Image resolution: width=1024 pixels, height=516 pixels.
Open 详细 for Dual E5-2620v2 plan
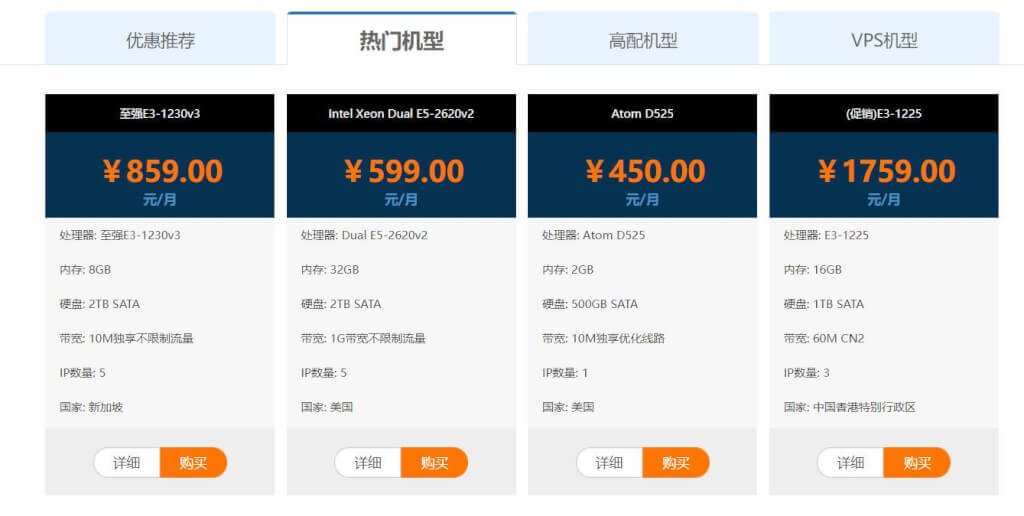(368, 462)
